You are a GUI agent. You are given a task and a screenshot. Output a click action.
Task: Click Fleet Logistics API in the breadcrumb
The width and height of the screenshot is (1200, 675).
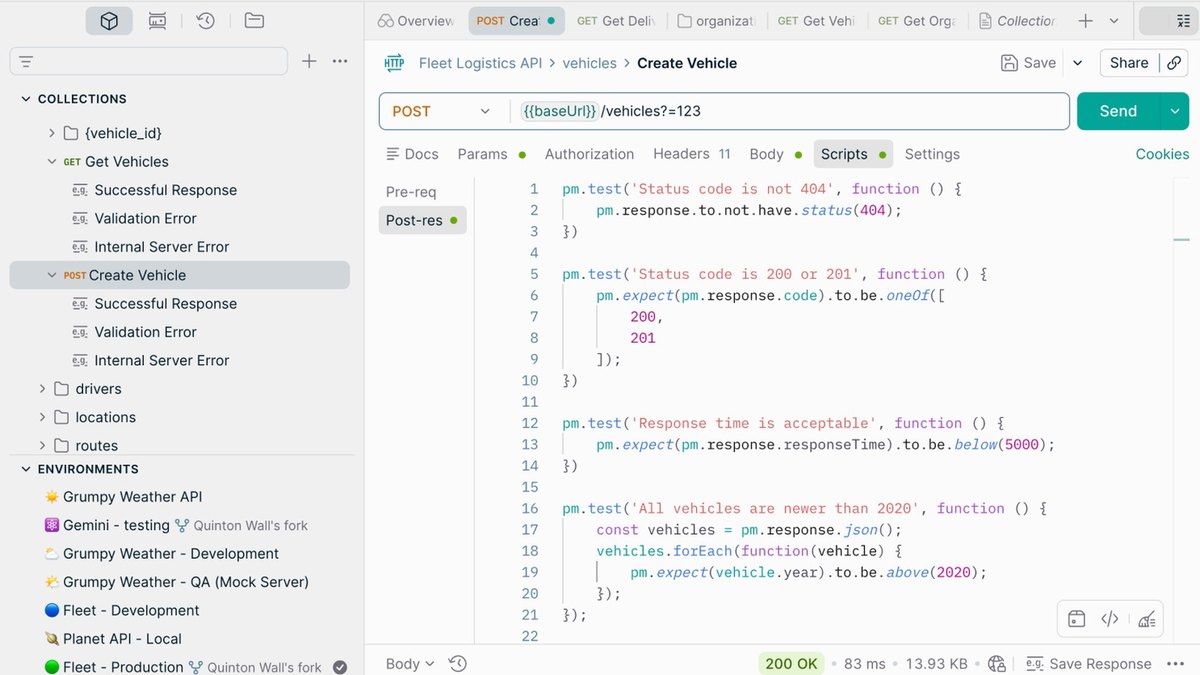pyautogui.click(x=481, y=63)
